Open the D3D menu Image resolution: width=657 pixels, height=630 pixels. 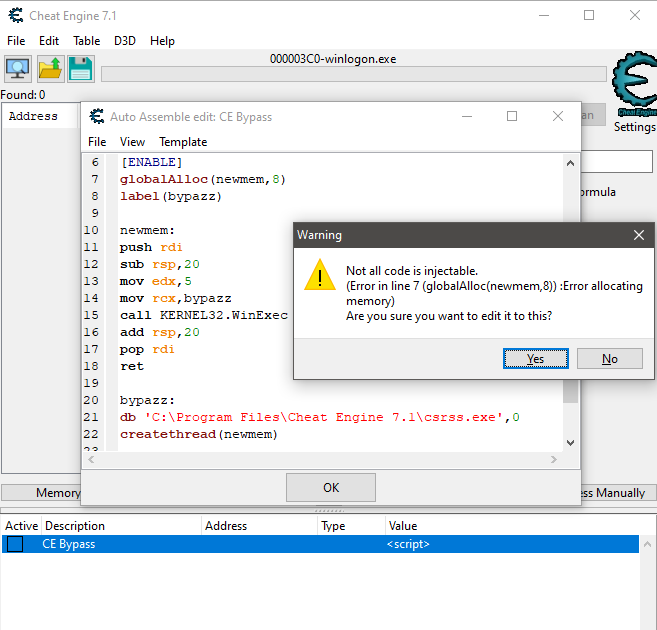(x=125, y=41)
